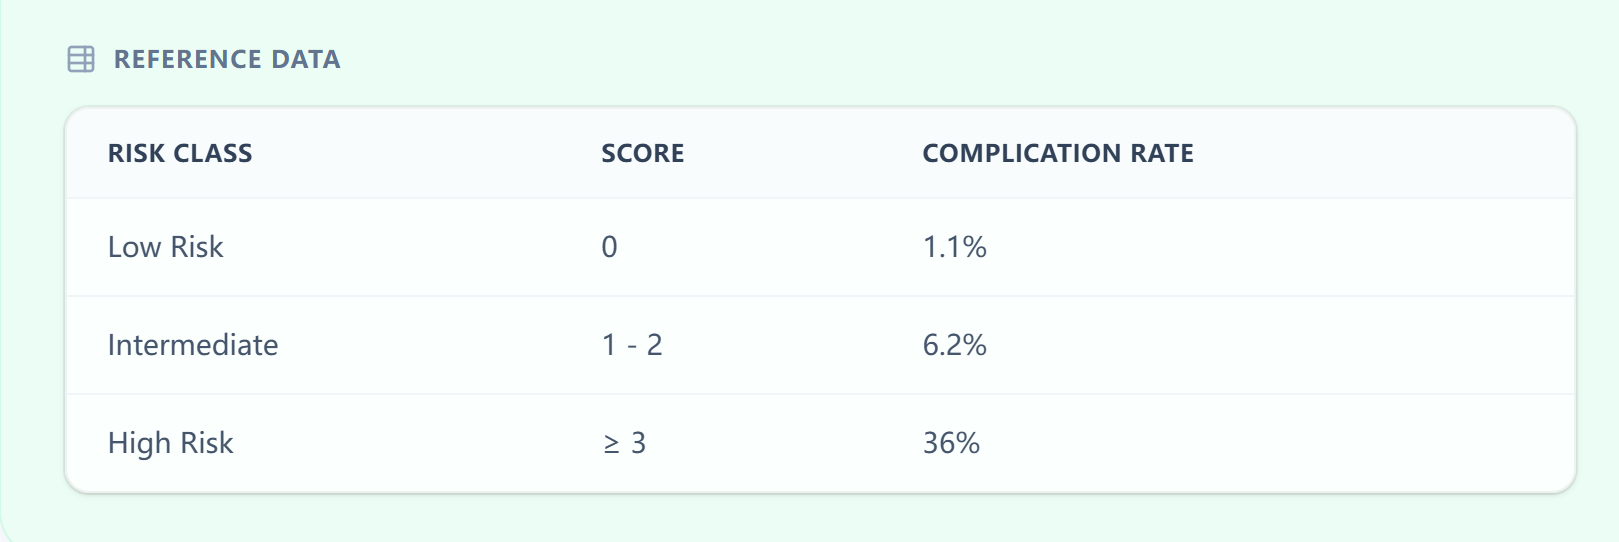
Task: Click the COMPLICATION RATE column header
Action: 1057,153
